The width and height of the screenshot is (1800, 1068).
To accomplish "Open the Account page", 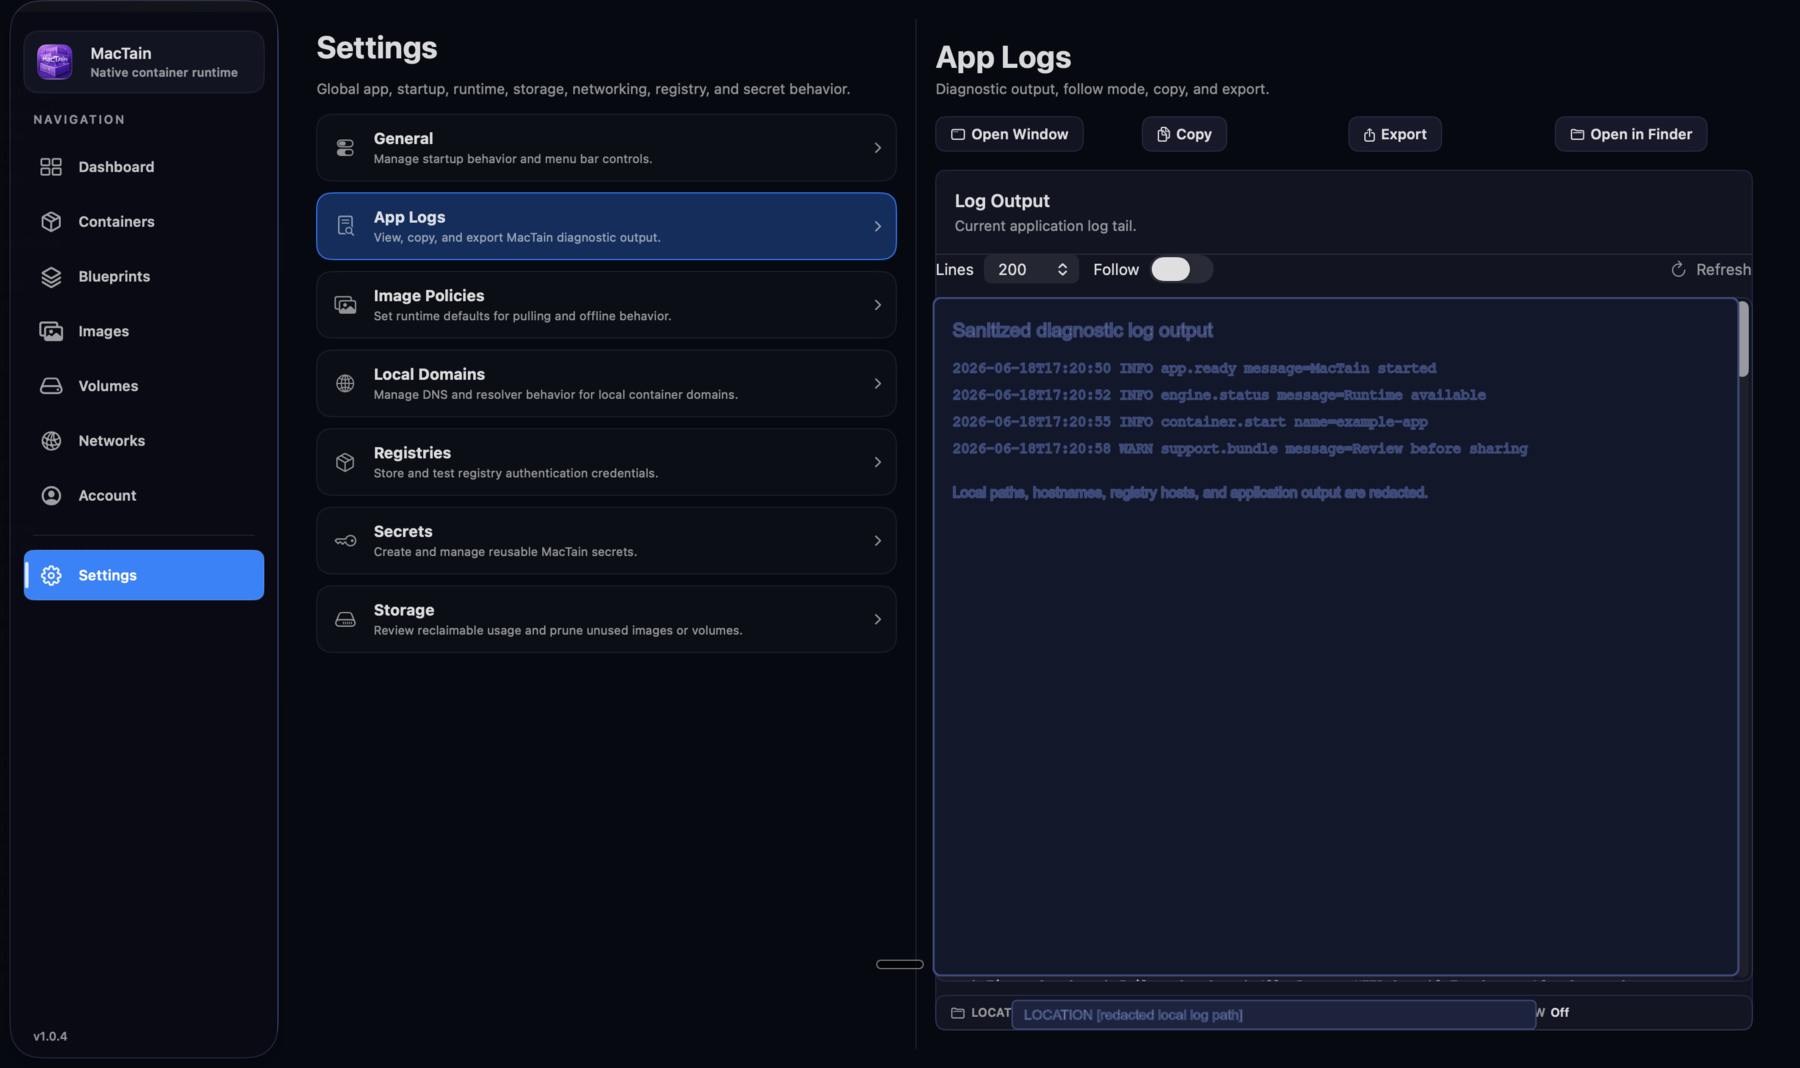I will coord(144,496).
